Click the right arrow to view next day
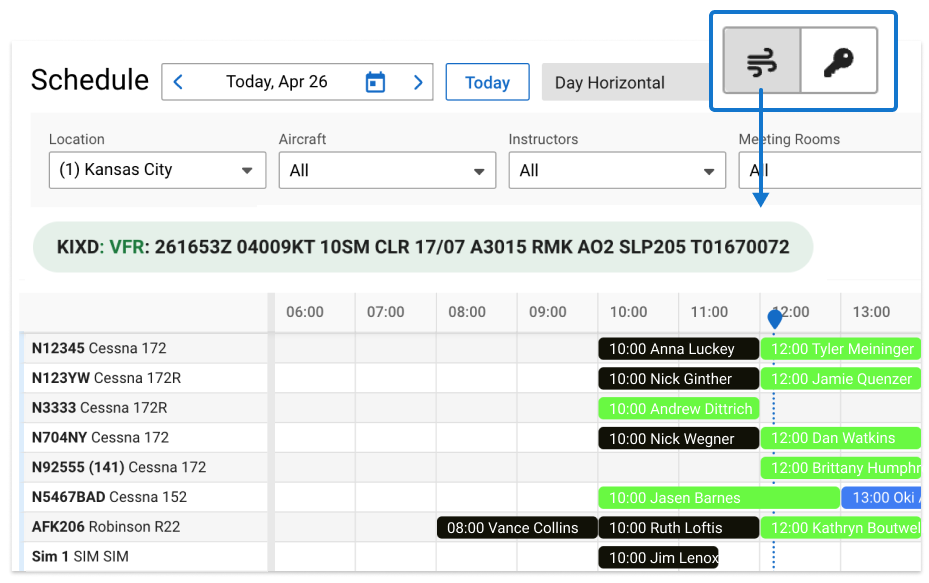Screen dimensions: 929x583 point(418,82)
